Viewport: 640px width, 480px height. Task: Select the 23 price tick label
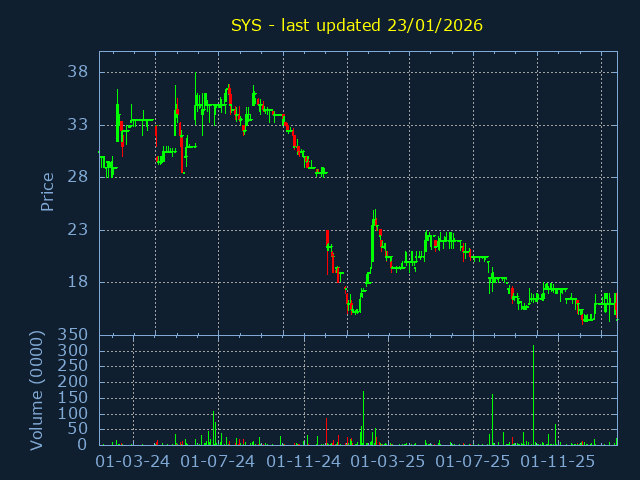(x=79, y=230)
